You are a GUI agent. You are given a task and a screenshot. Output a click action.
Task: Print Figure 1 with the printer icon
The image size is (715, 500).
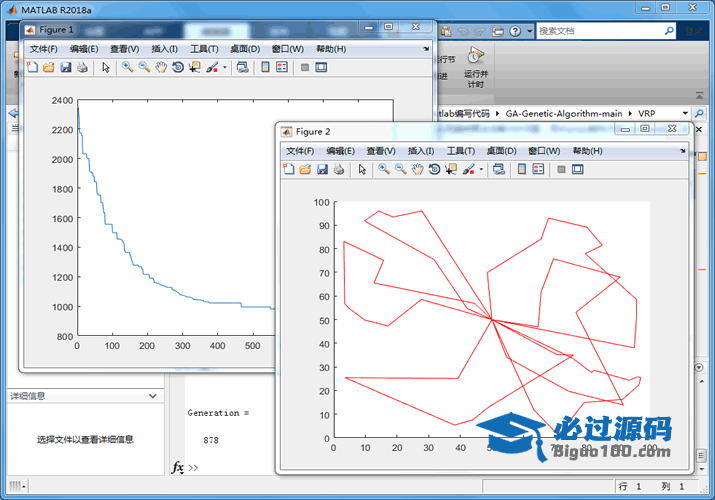coord(83,67)
